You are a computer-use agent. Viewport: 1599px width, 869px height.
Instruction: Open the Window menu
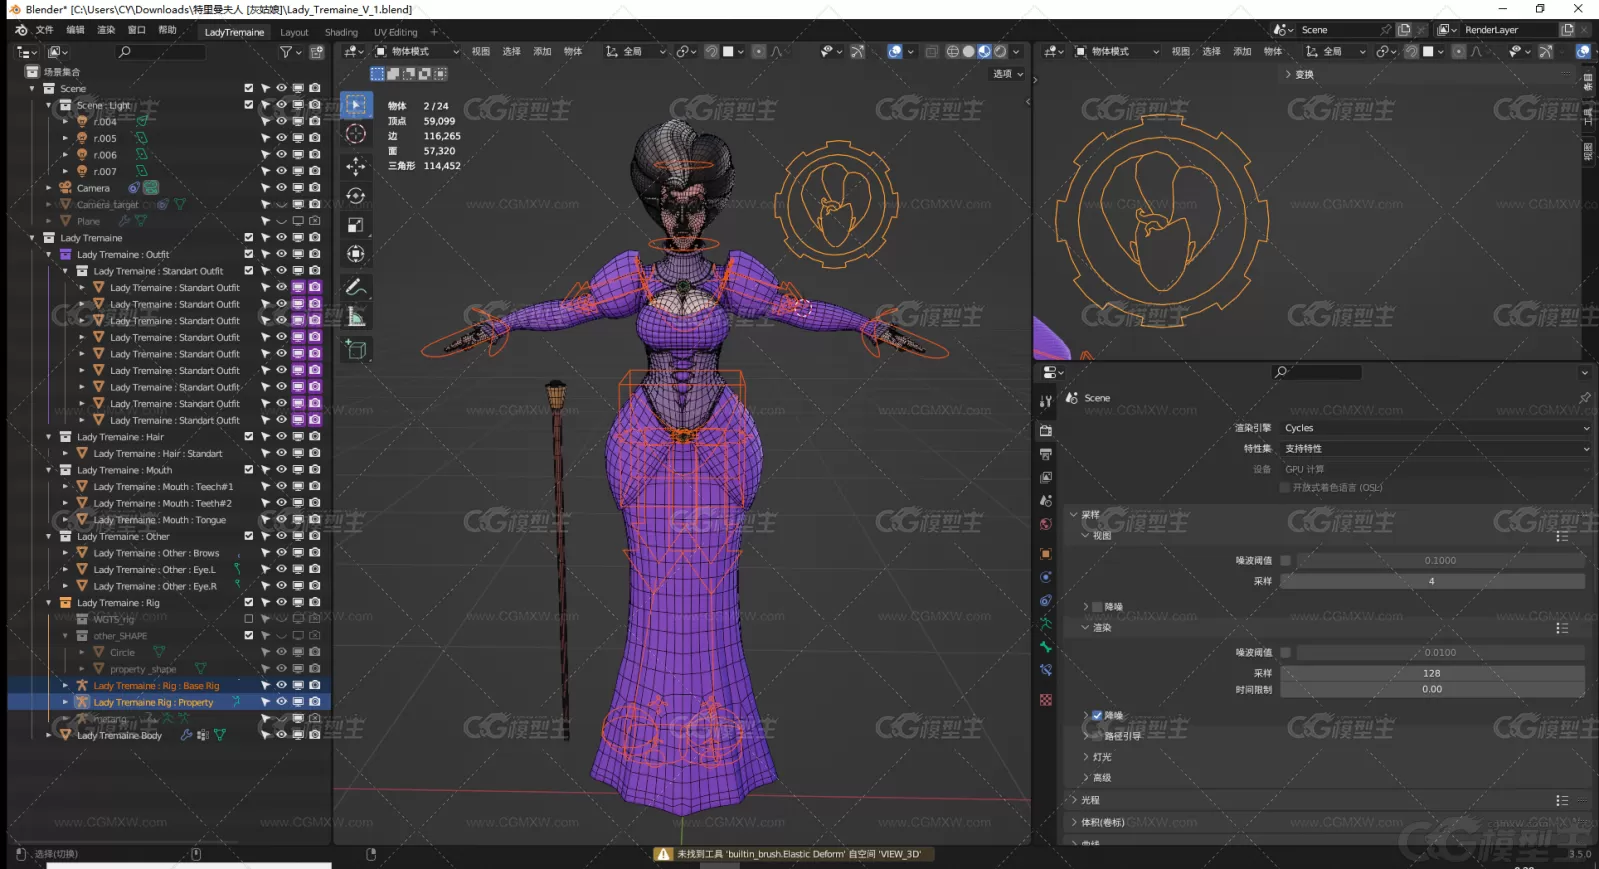[137, 30]
